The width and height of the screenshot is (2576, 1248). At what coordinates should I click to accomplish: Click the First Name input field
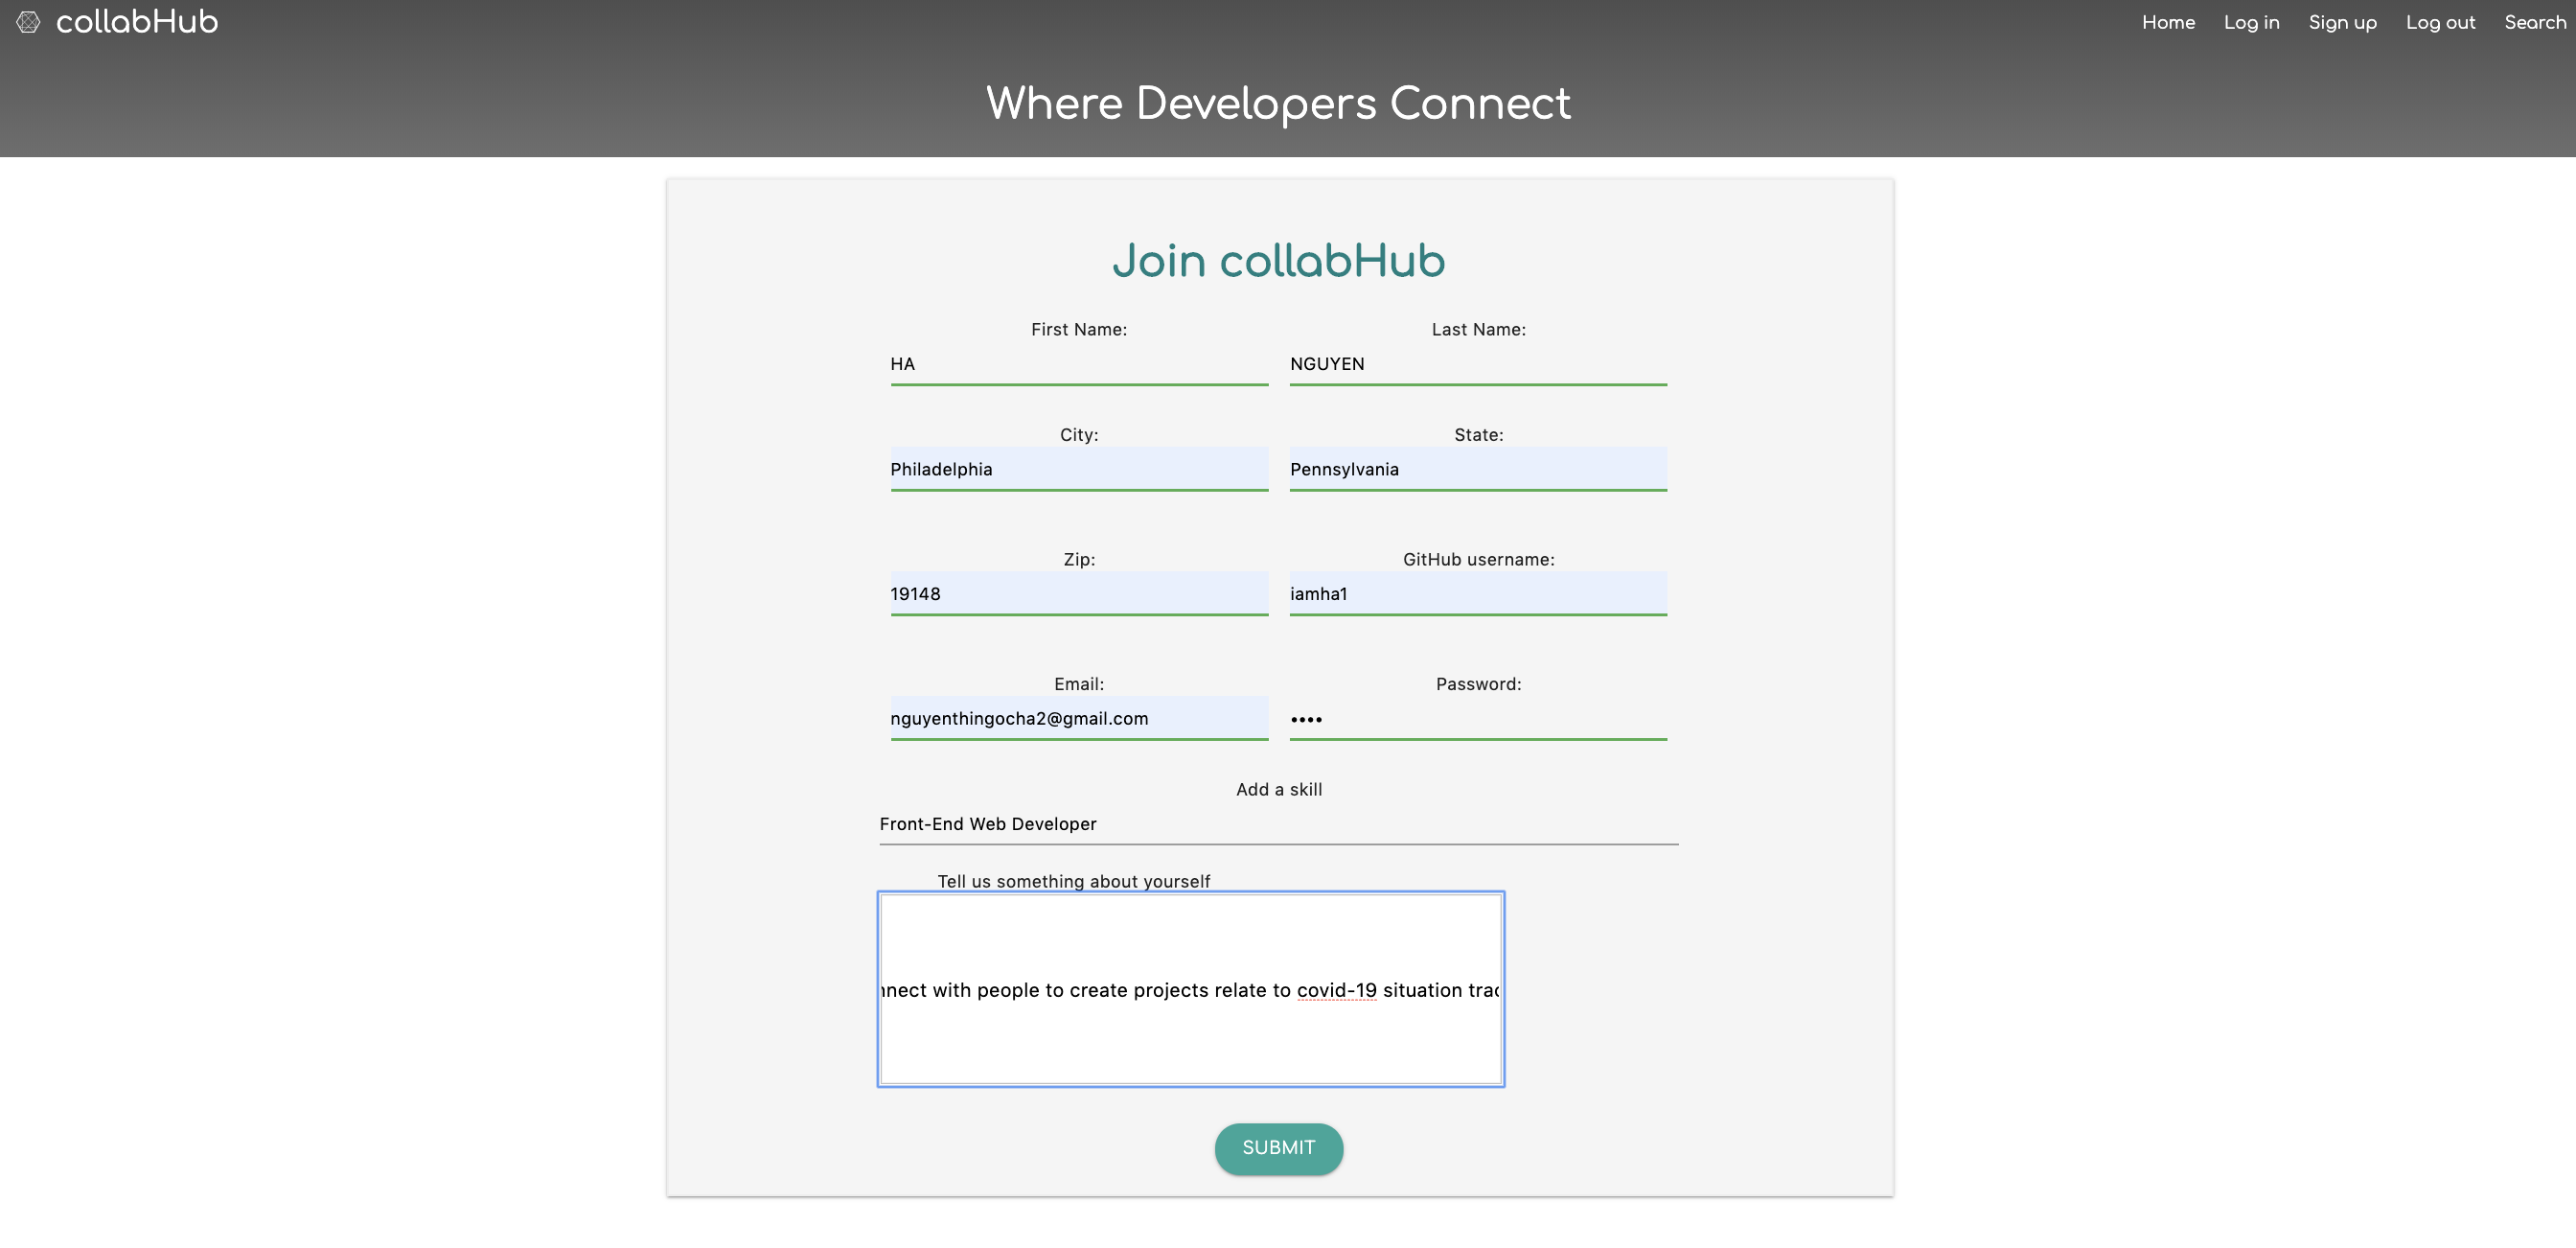1079,363
